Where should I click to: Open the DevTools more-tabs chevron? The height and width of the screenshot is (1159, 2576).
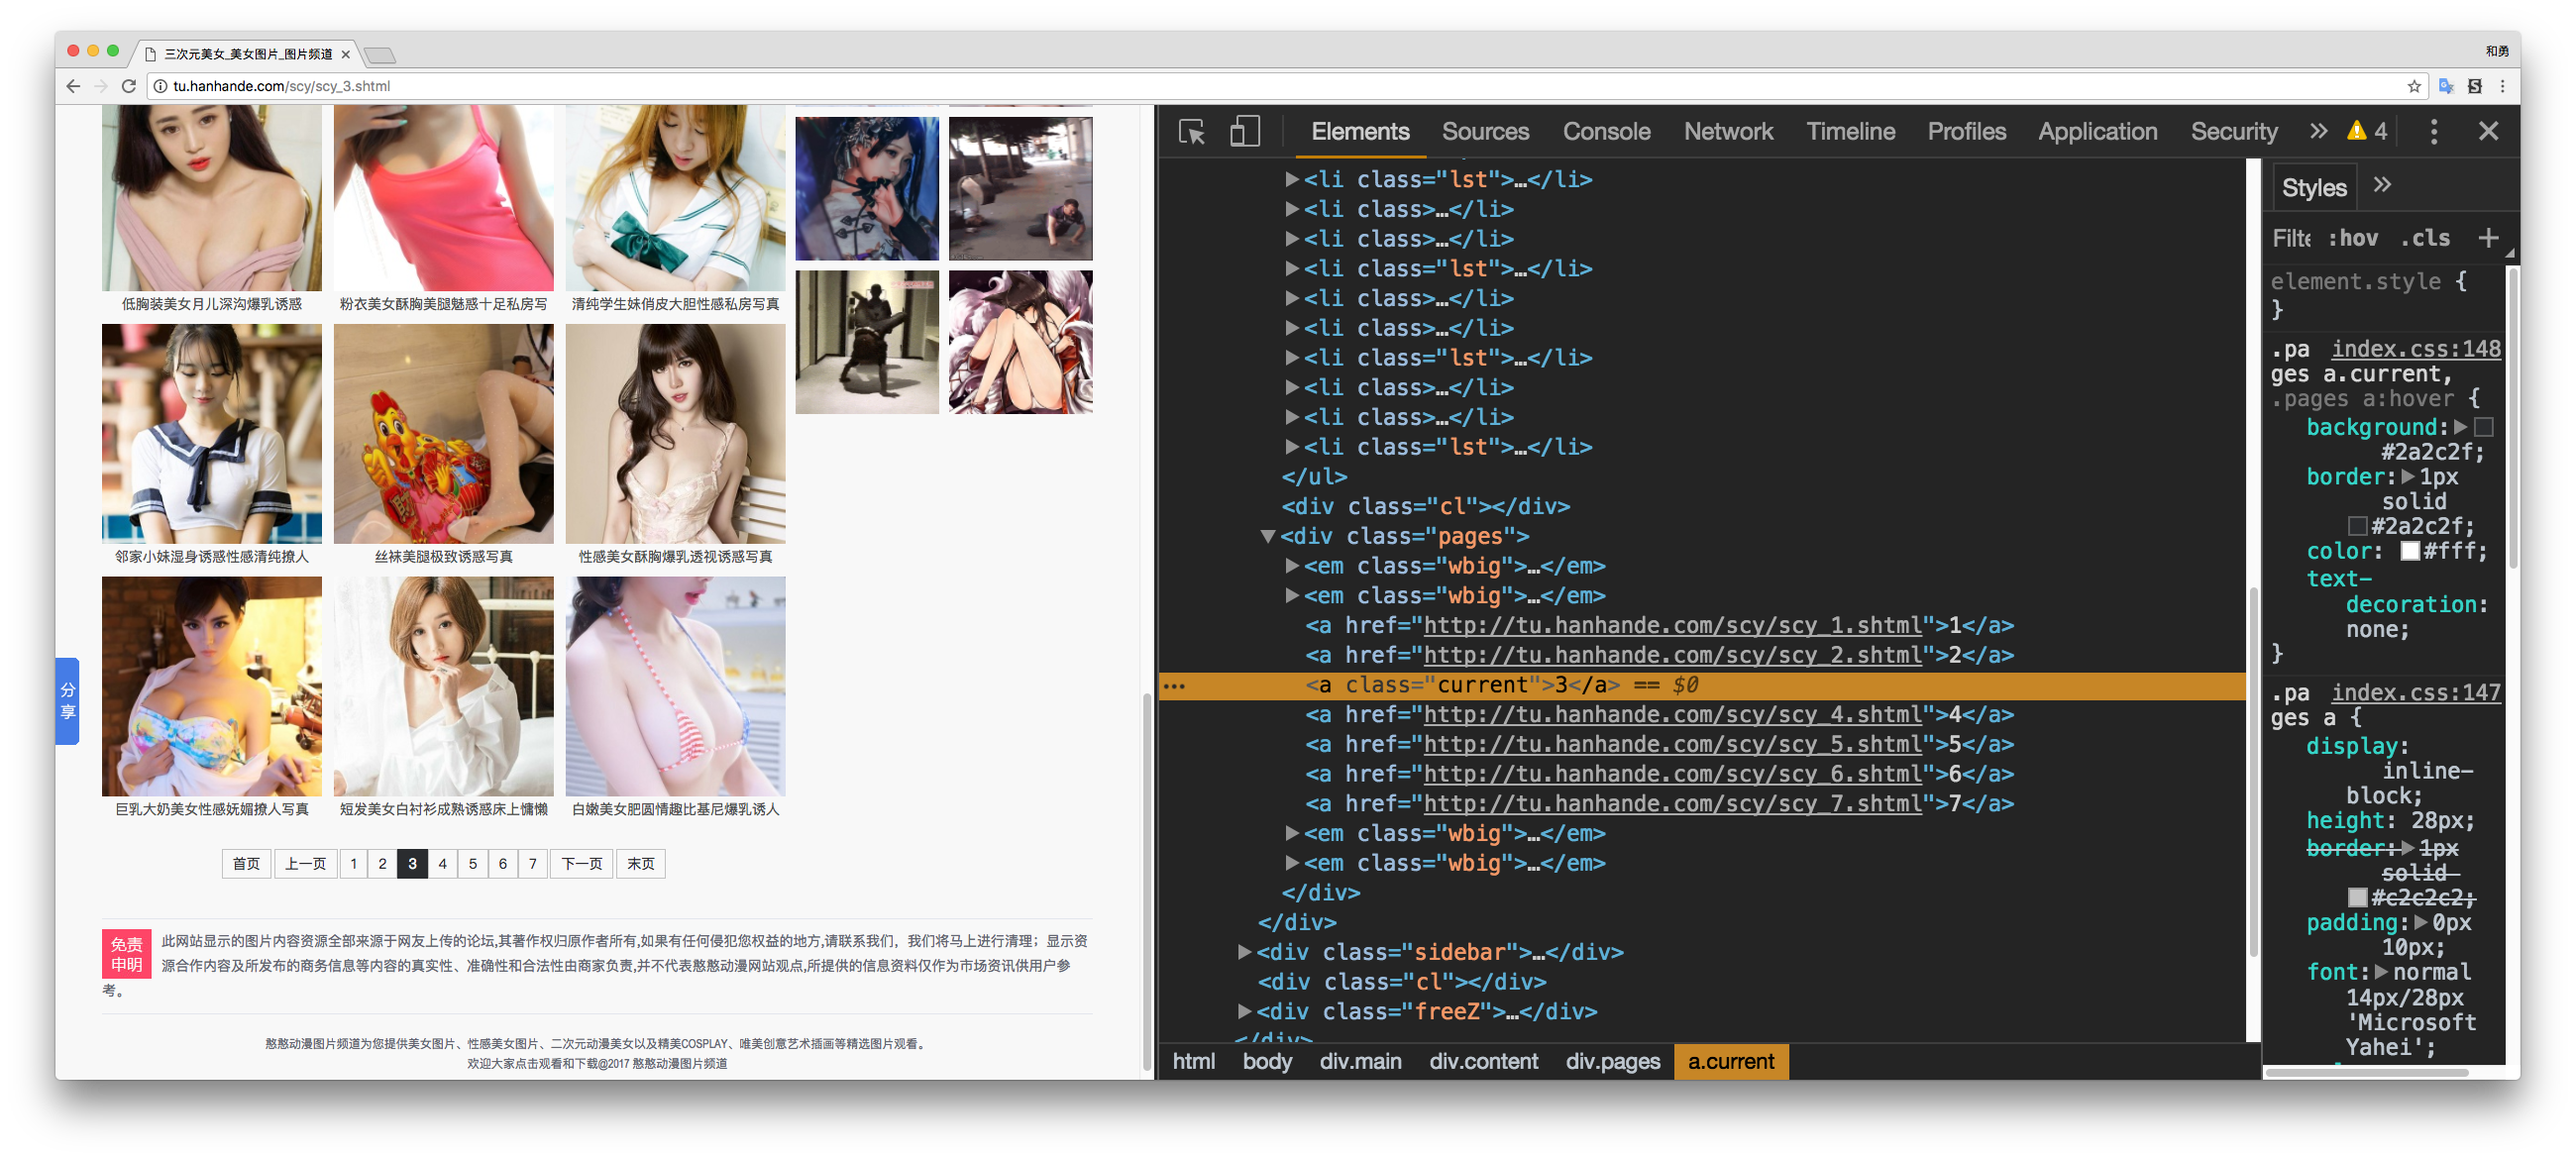tap(2318, 131)
